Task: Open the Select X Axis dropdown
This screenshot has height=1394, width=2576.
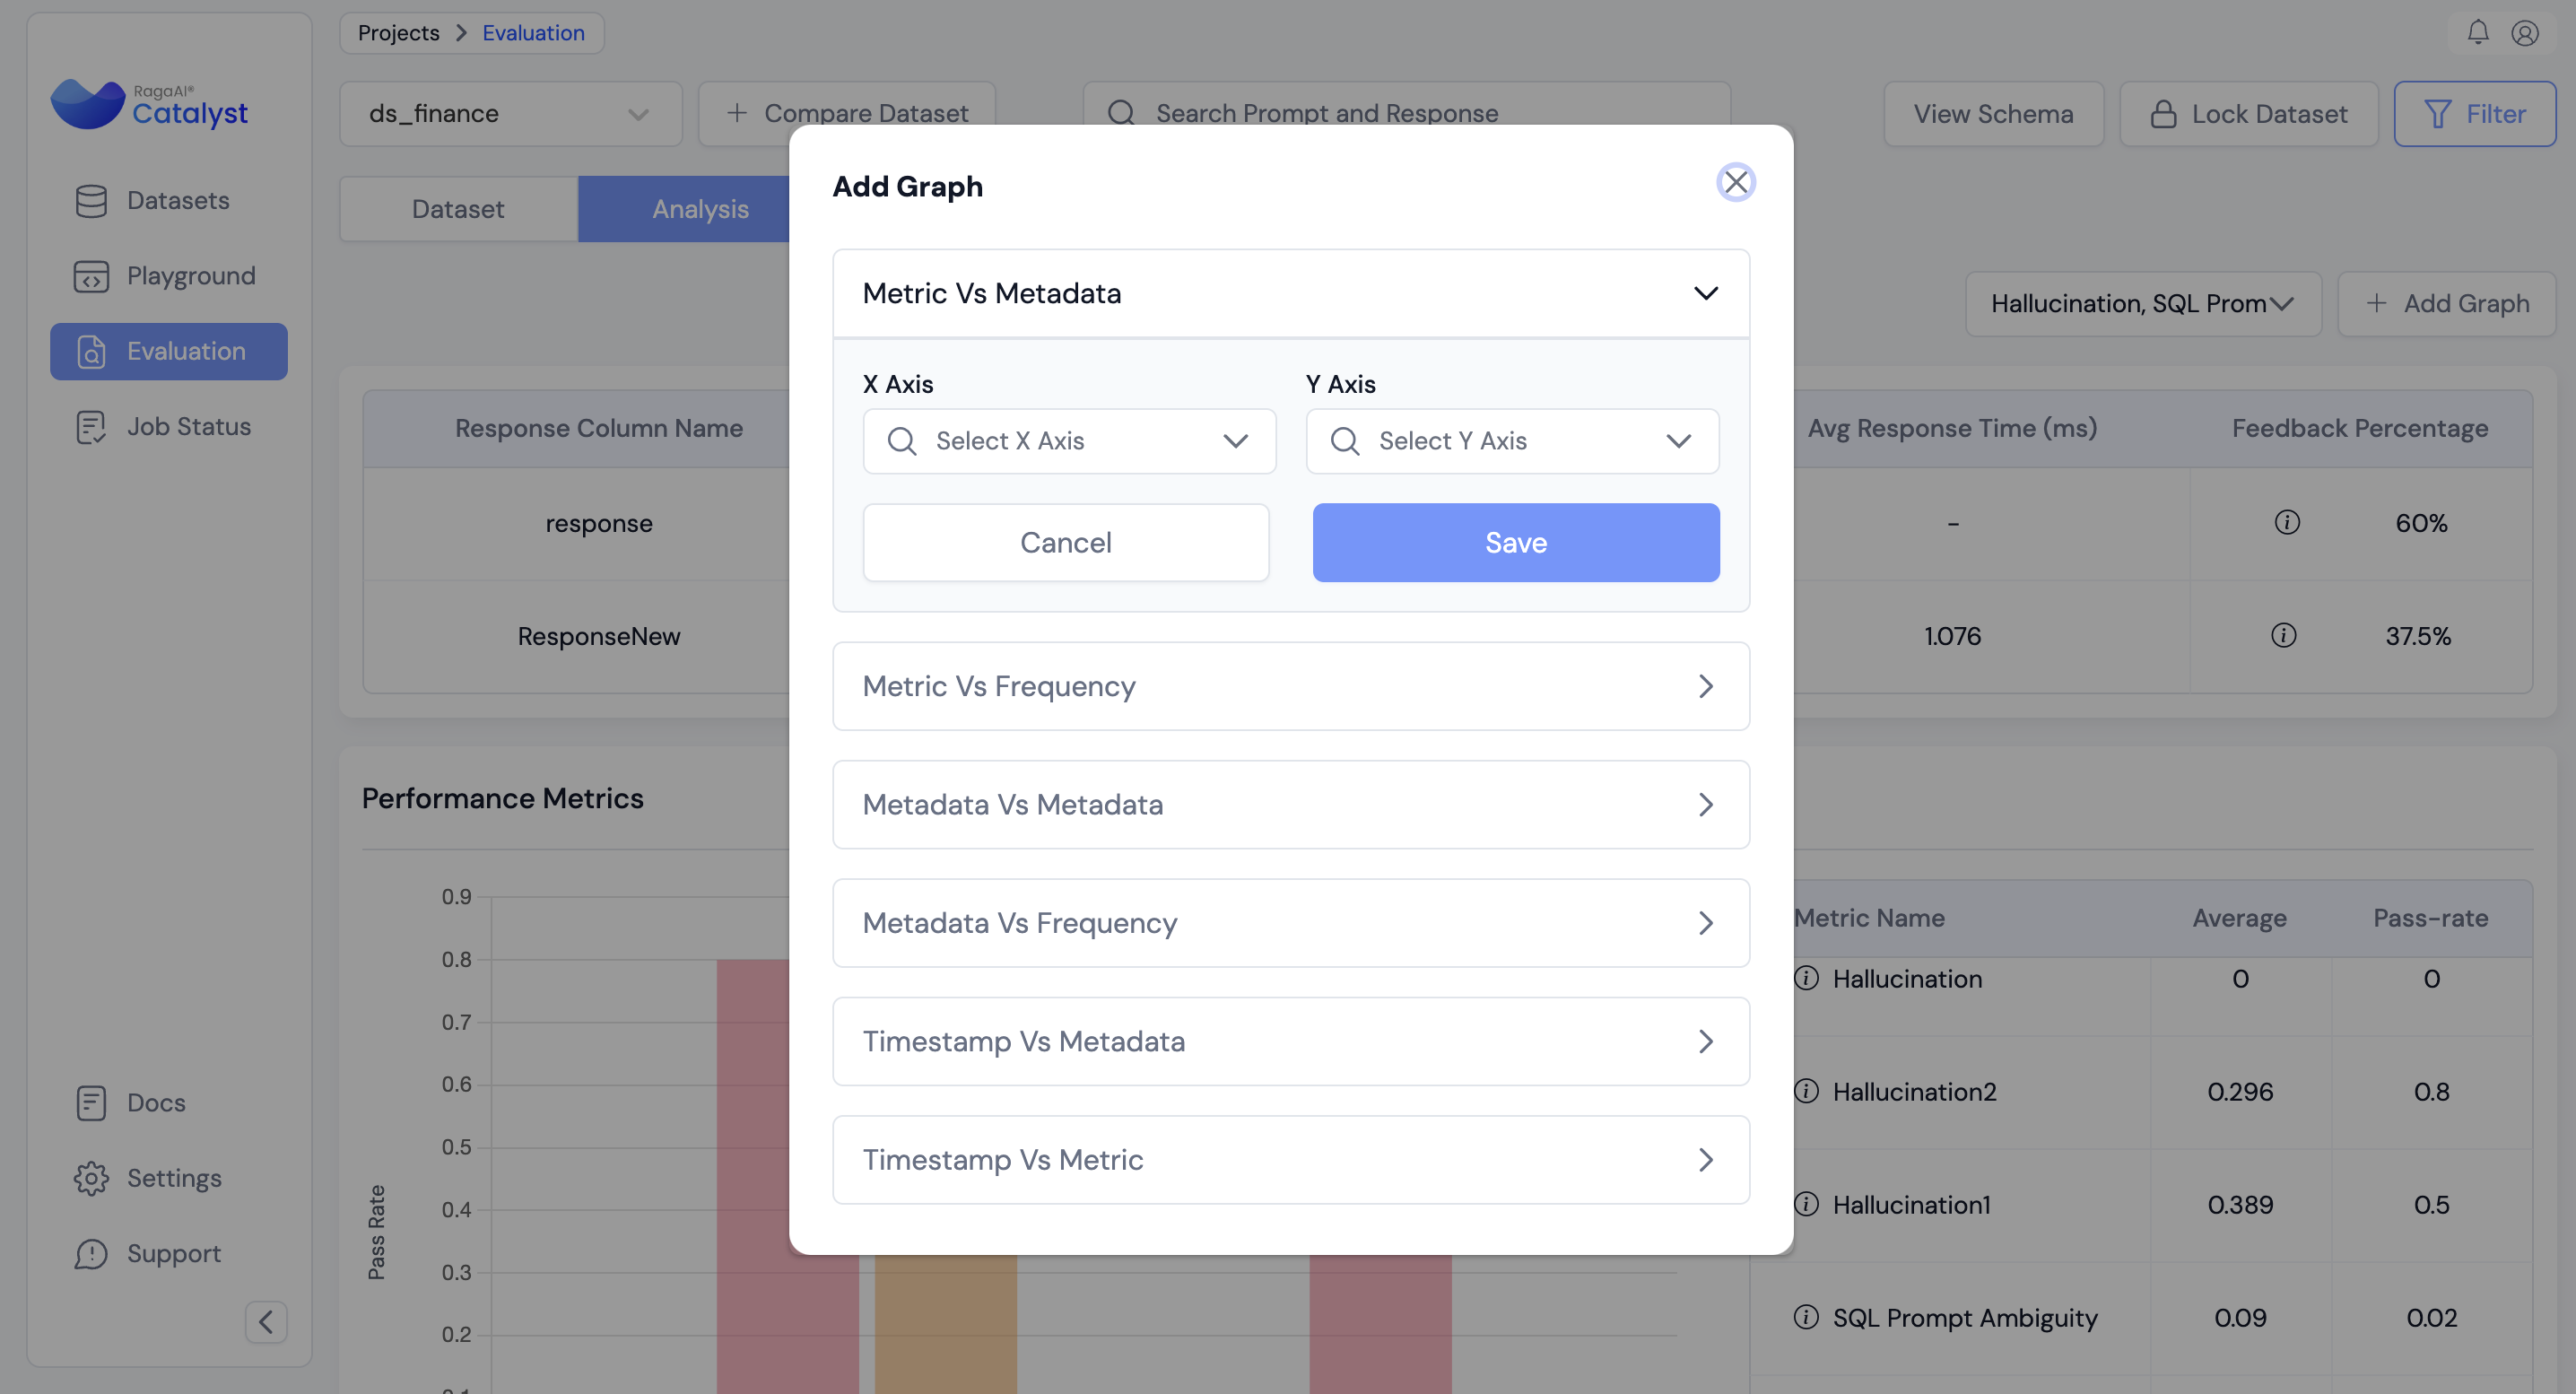Action: point(1068,441)
